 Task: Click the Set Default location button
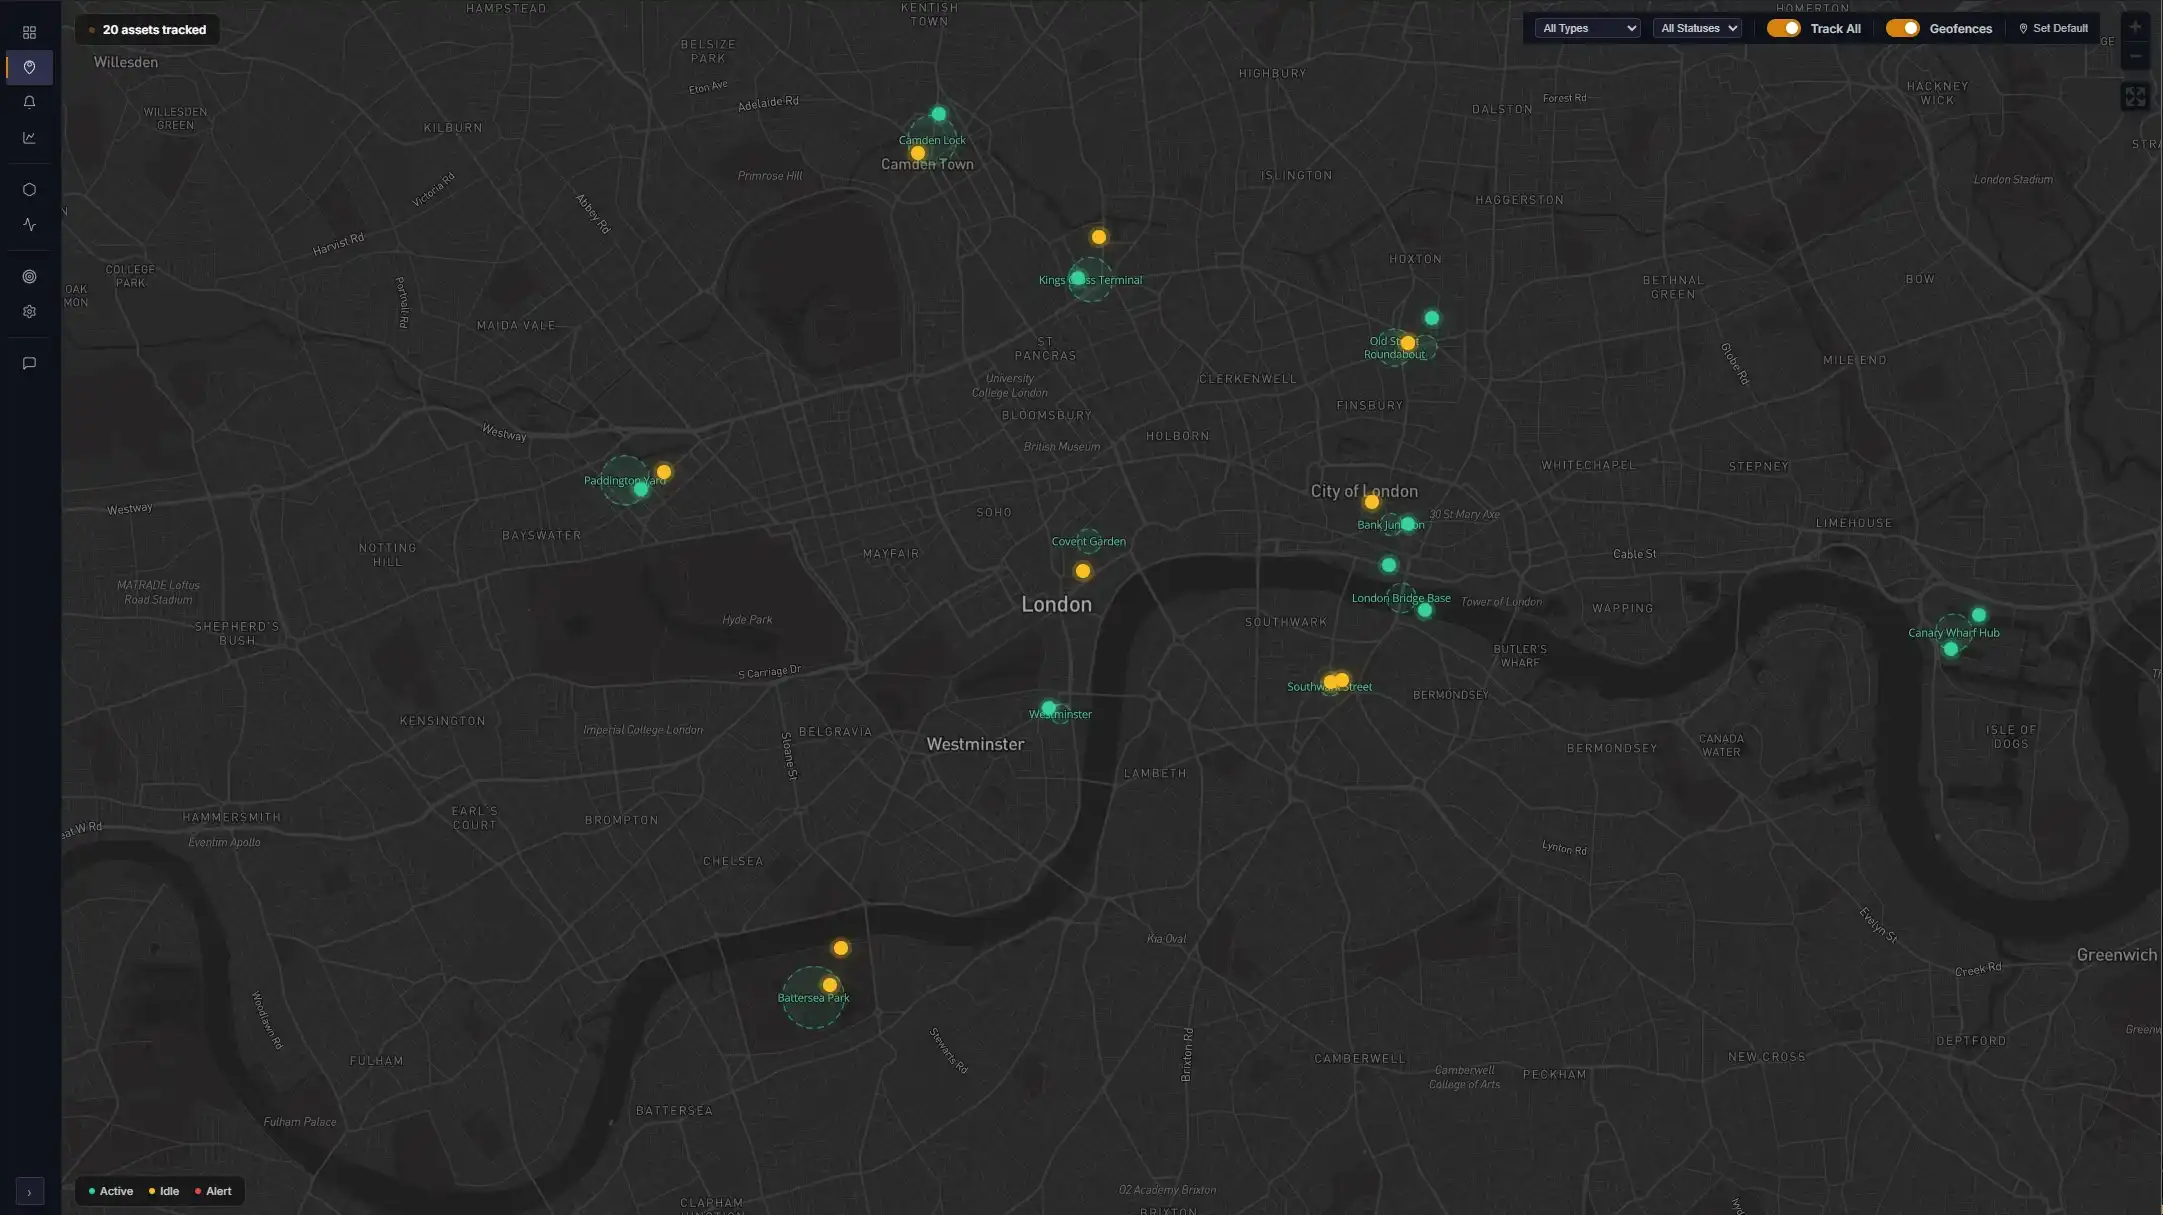point(2053,28)
